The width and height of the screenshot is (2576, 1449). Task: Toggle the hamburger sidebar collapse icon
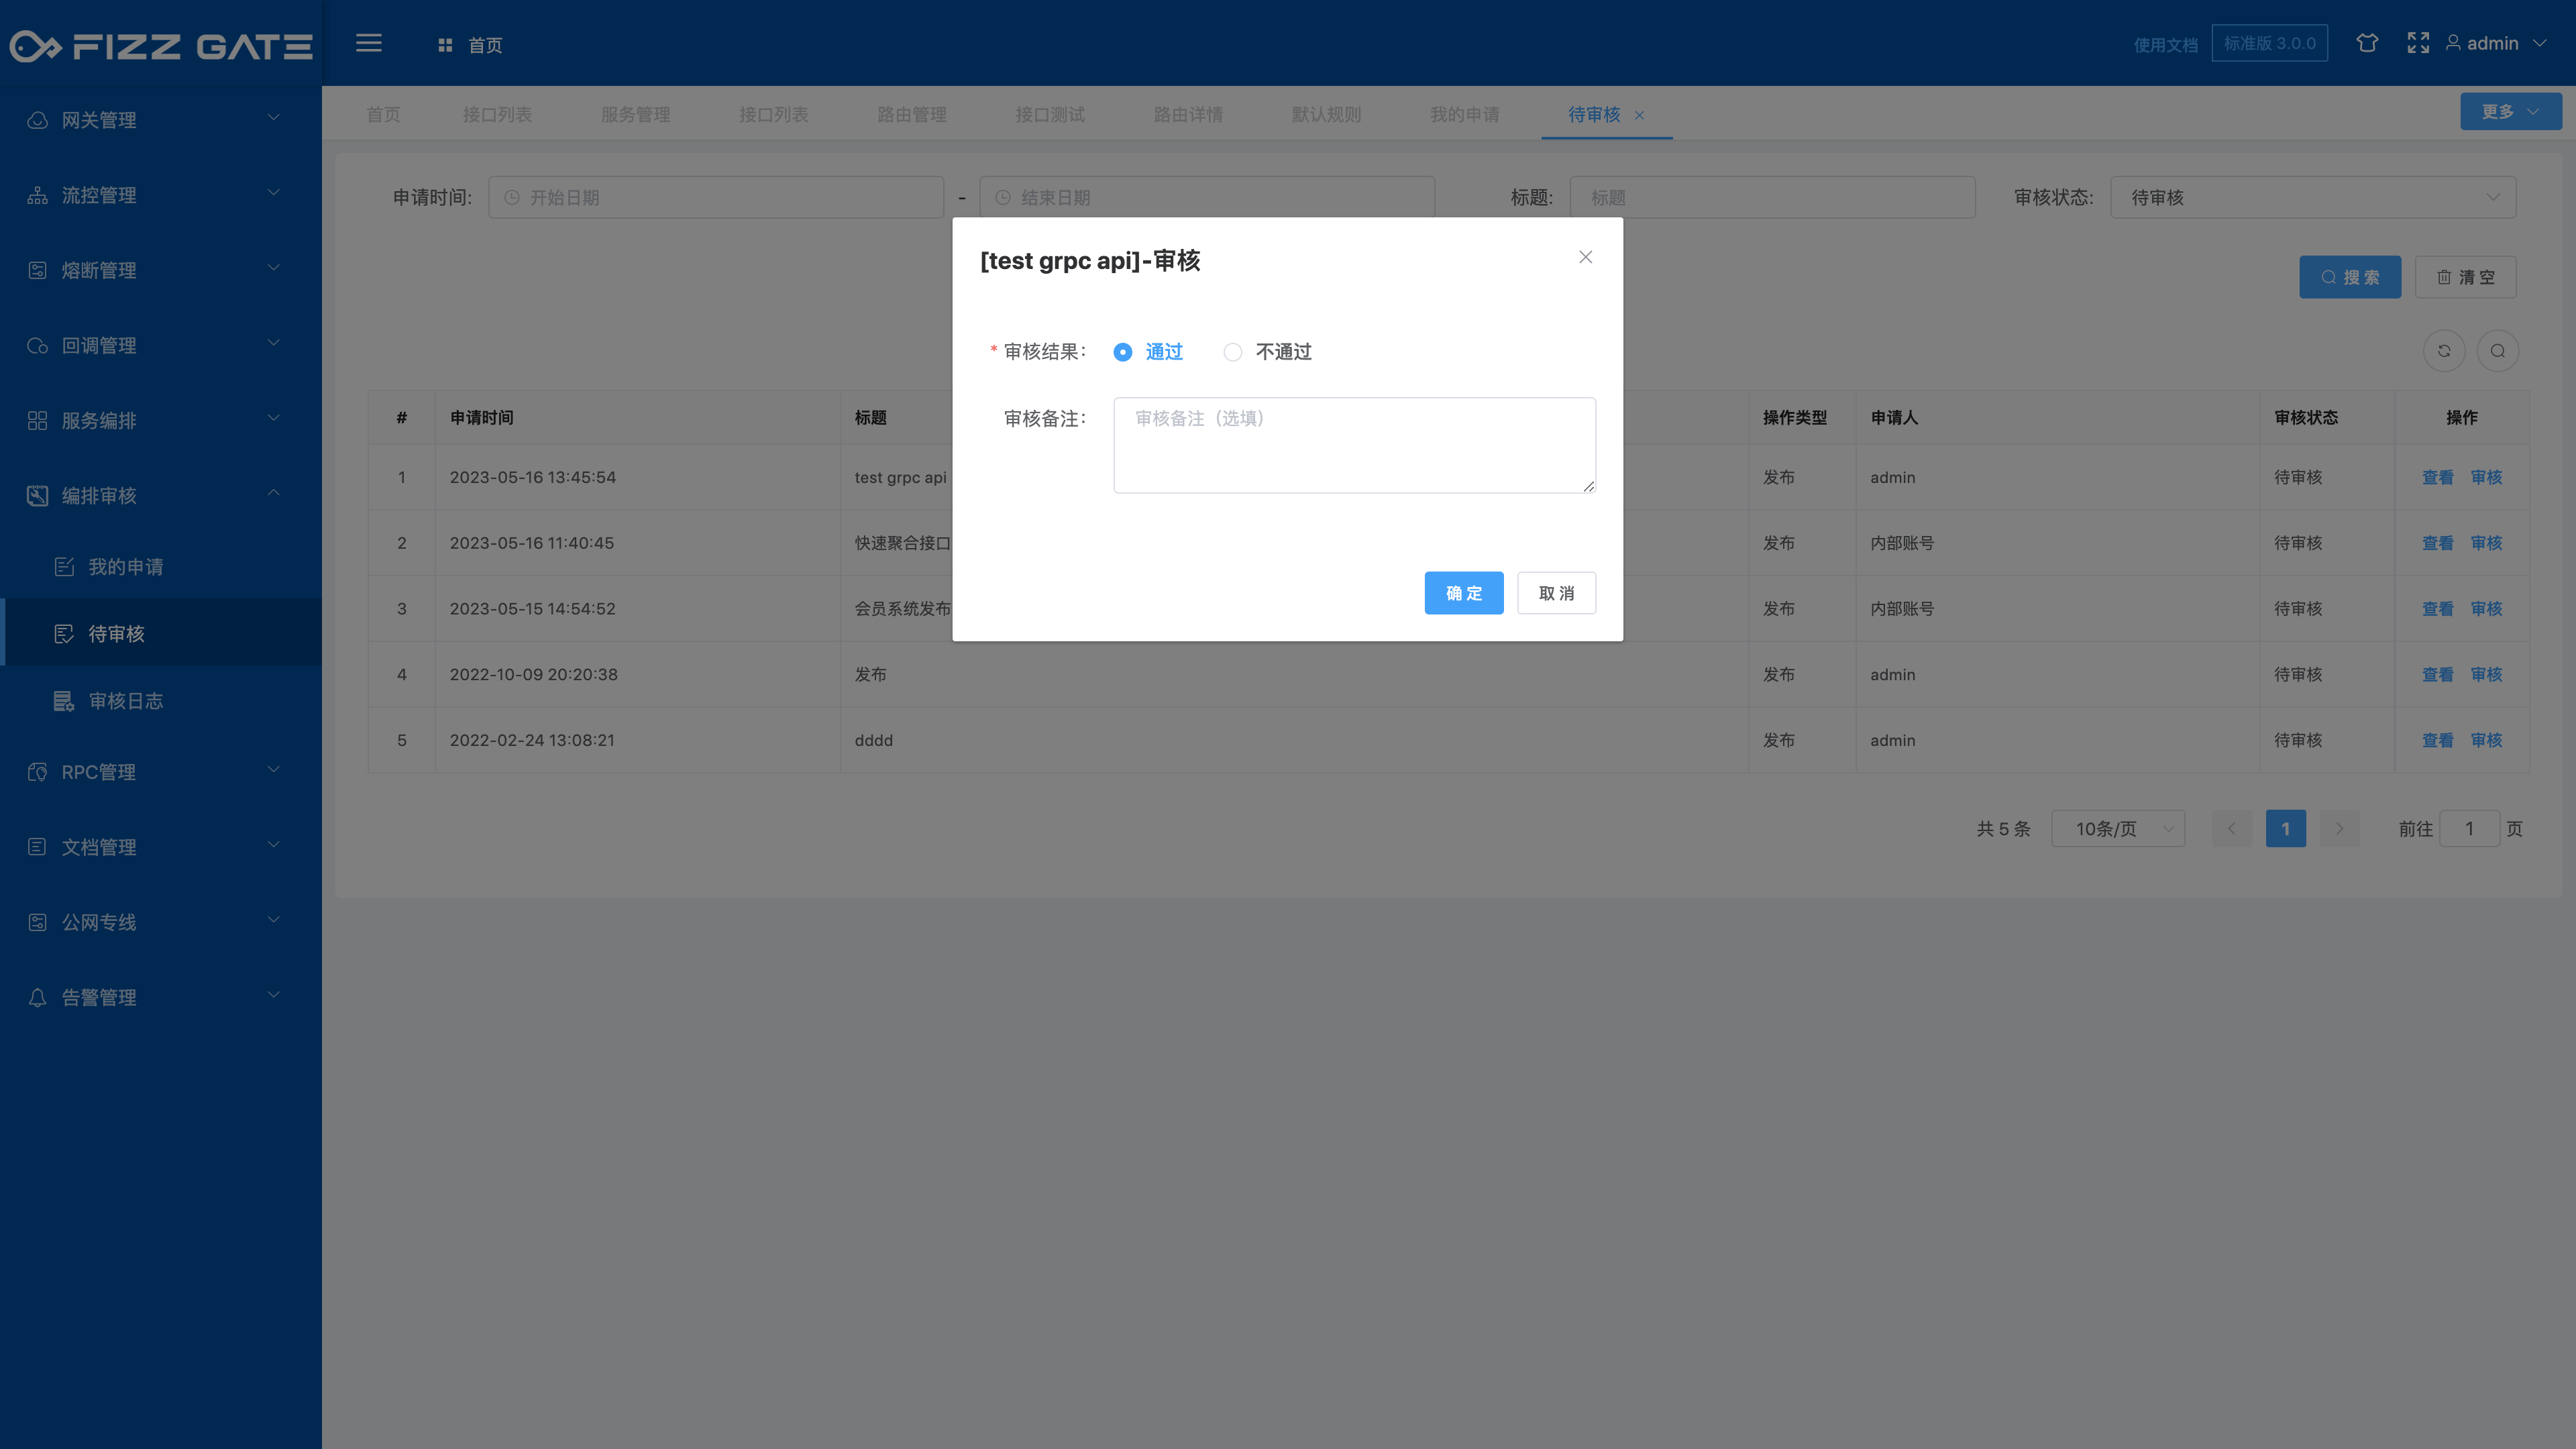(x=369, y=43)
